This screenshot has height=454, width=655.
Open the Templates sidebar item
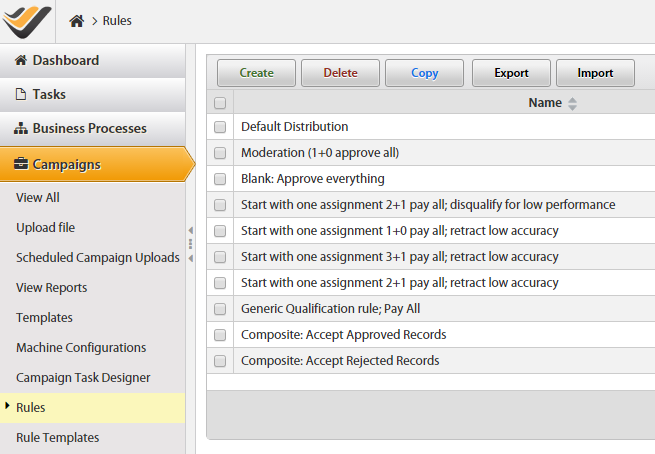(44, 317)
